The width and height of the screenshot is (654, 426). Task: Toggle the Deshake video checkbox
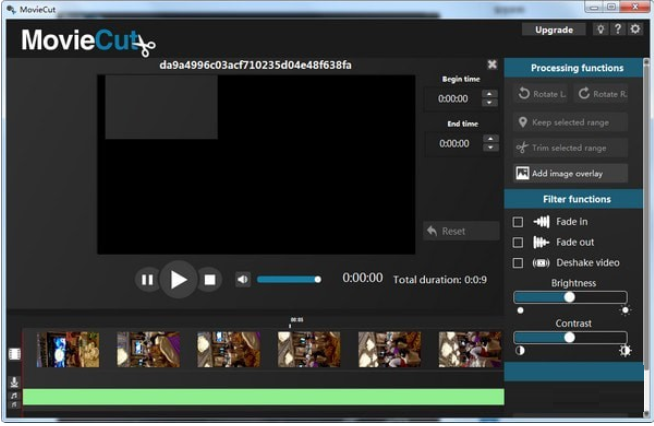(518, 263)
